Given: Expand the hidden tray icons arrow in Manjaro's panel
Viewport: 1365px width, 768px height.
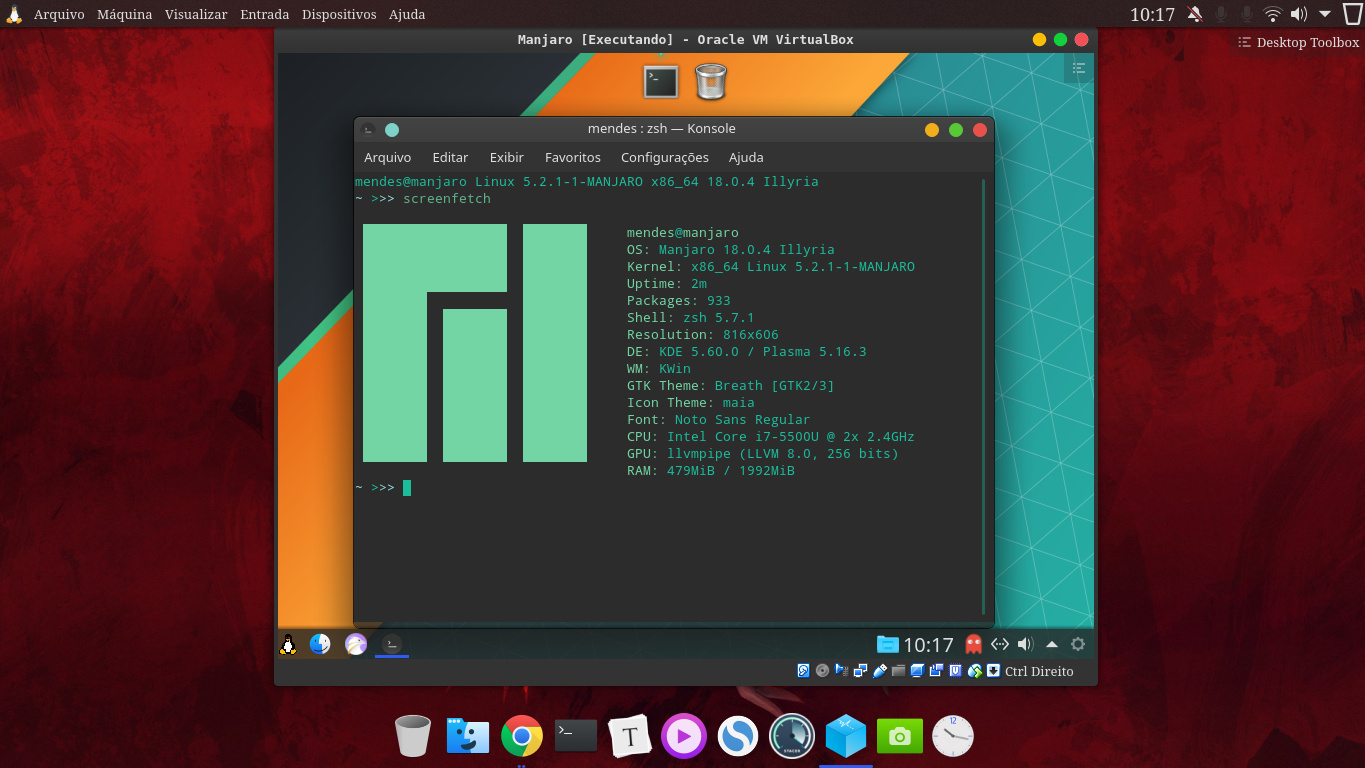Looking at the screenshot, I should coord(1052,645).
